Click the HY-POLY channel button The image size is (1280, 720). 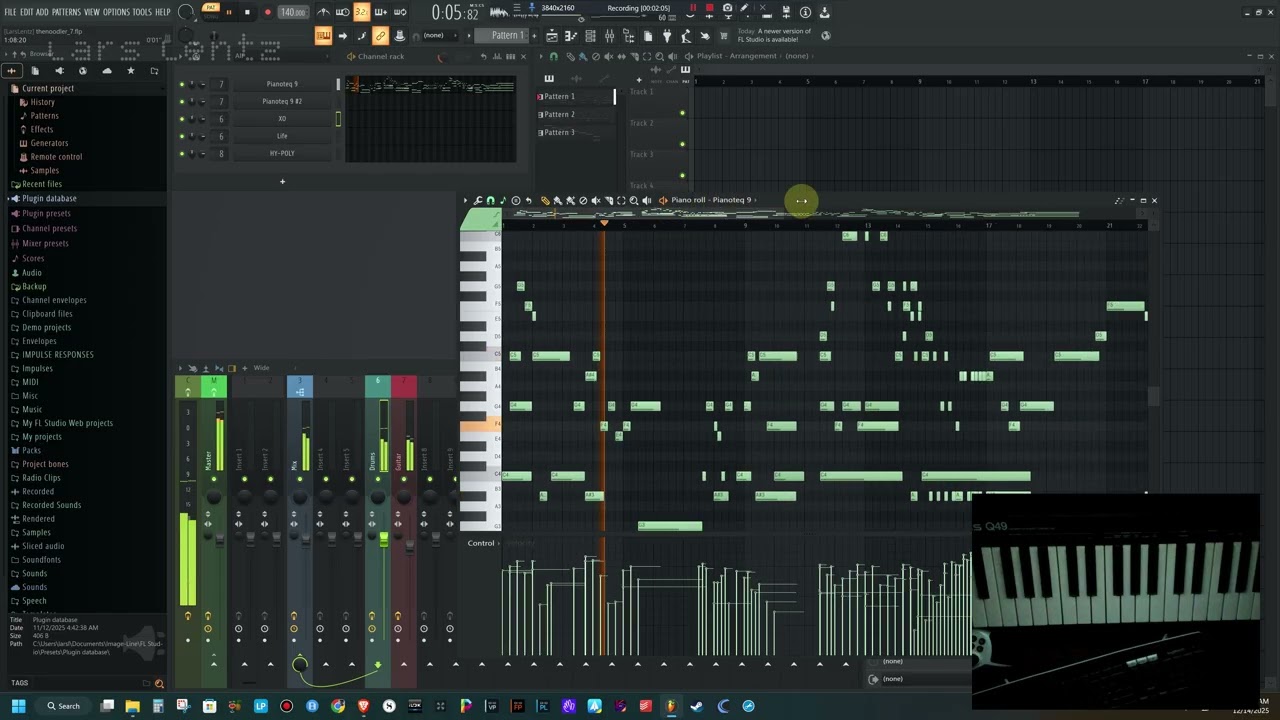pyautogui.click(x=282, y=153)
